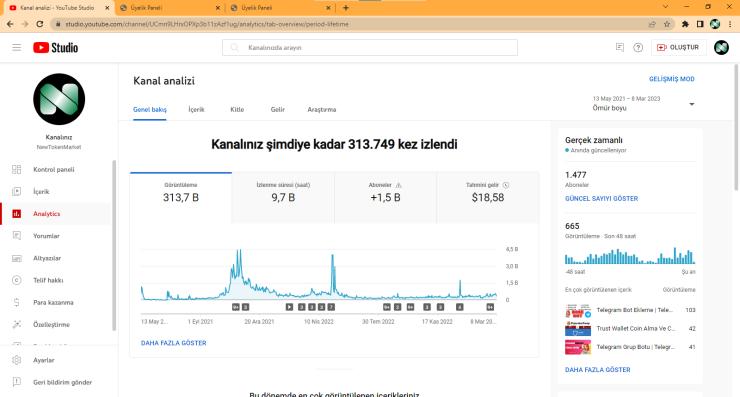
Task: Reload the page with browser refresh icon
Action: tap(40, 24)
